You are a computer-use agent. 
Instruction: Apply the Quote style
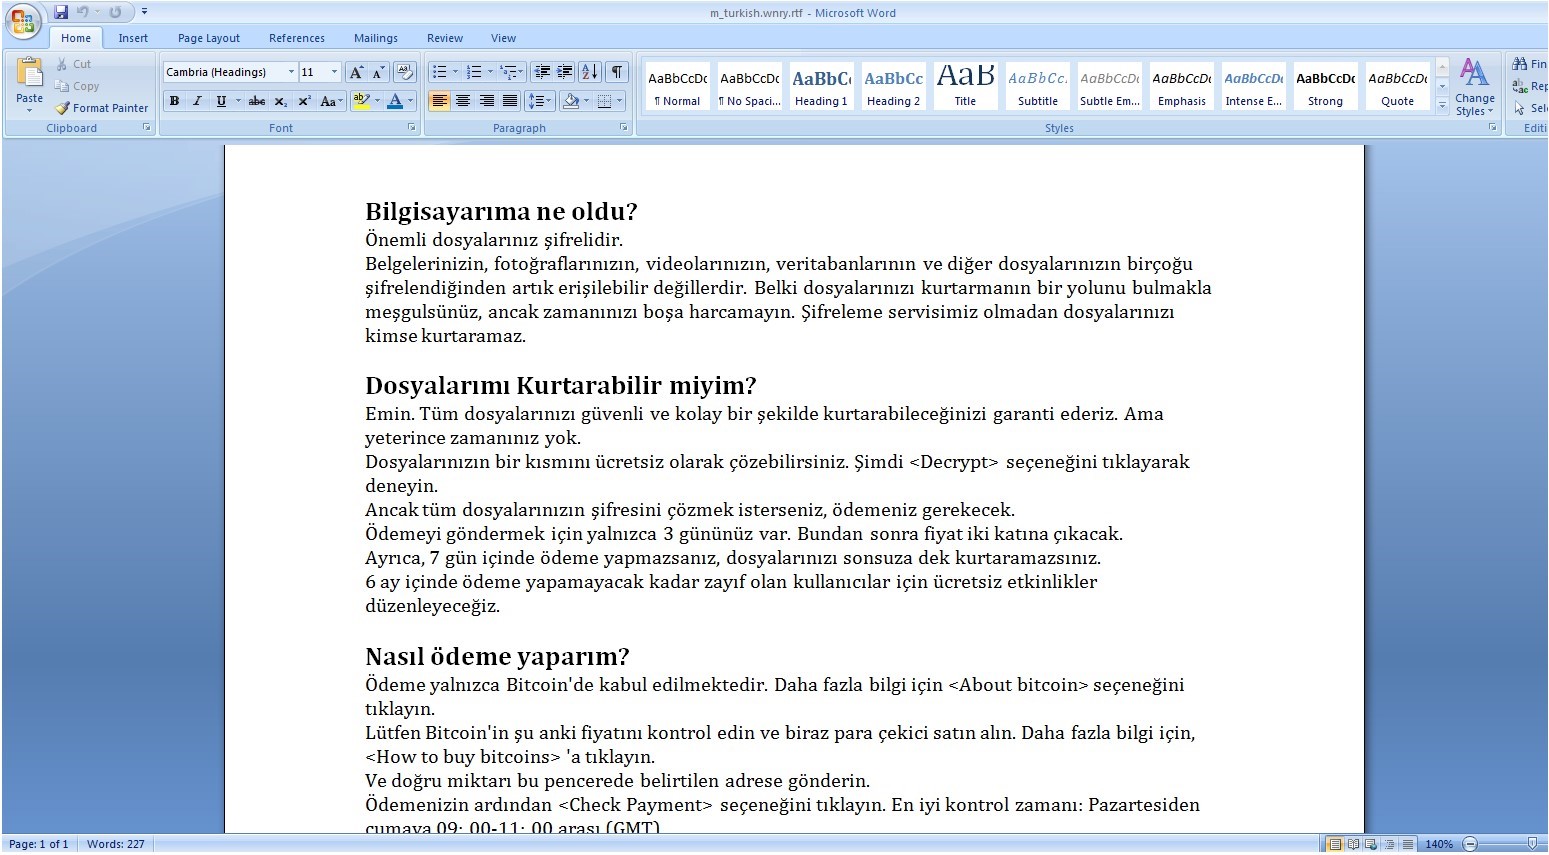(1397, 86)
